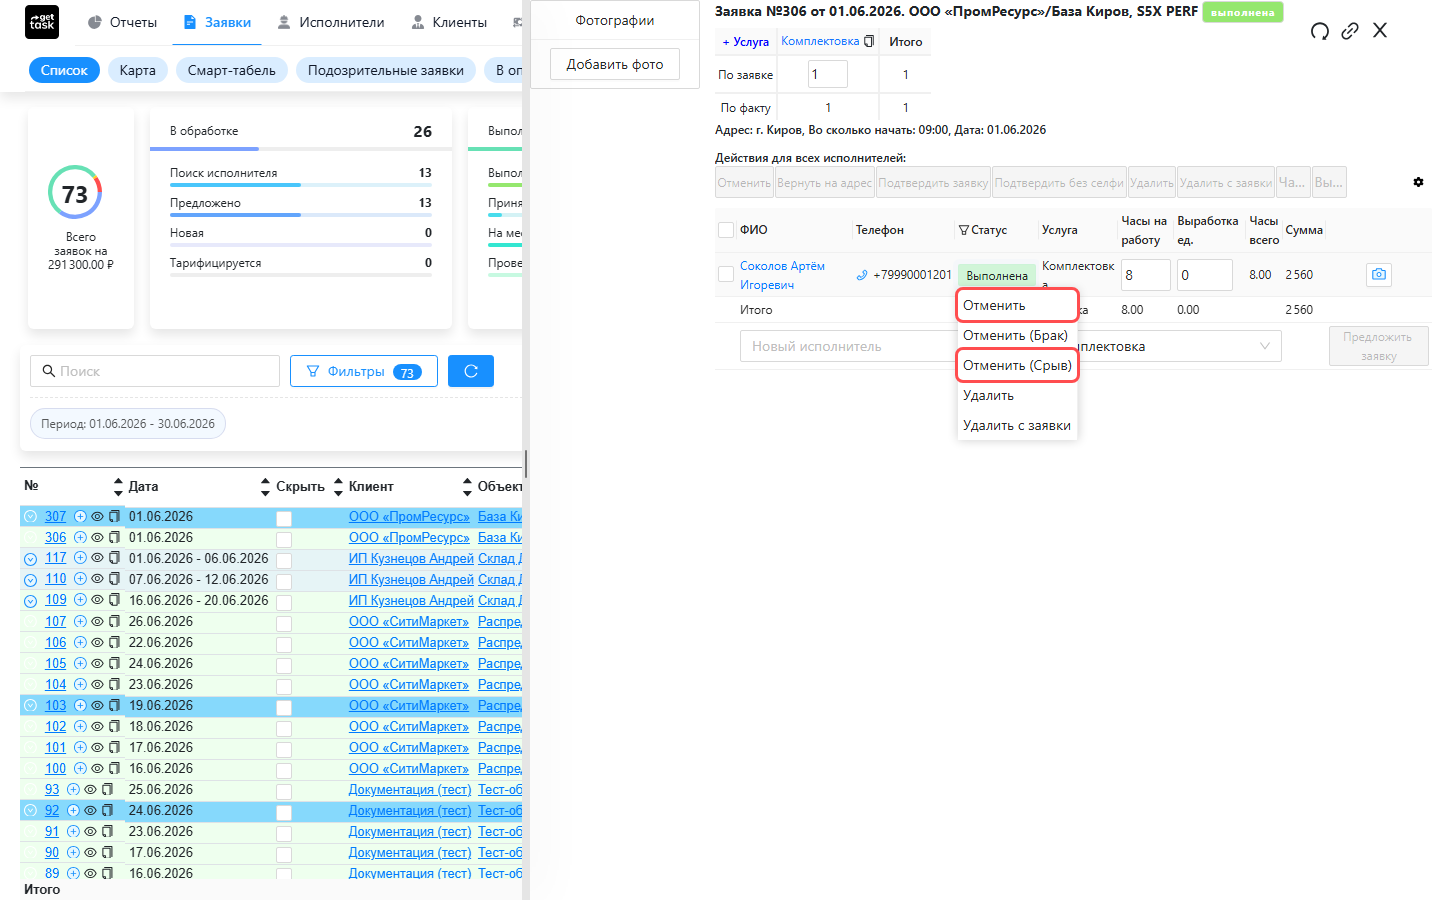Click the camera icon in Соколов row
Image resolution: width=1440 pixels, height=900 pixels.
(x=1379, y=274)
